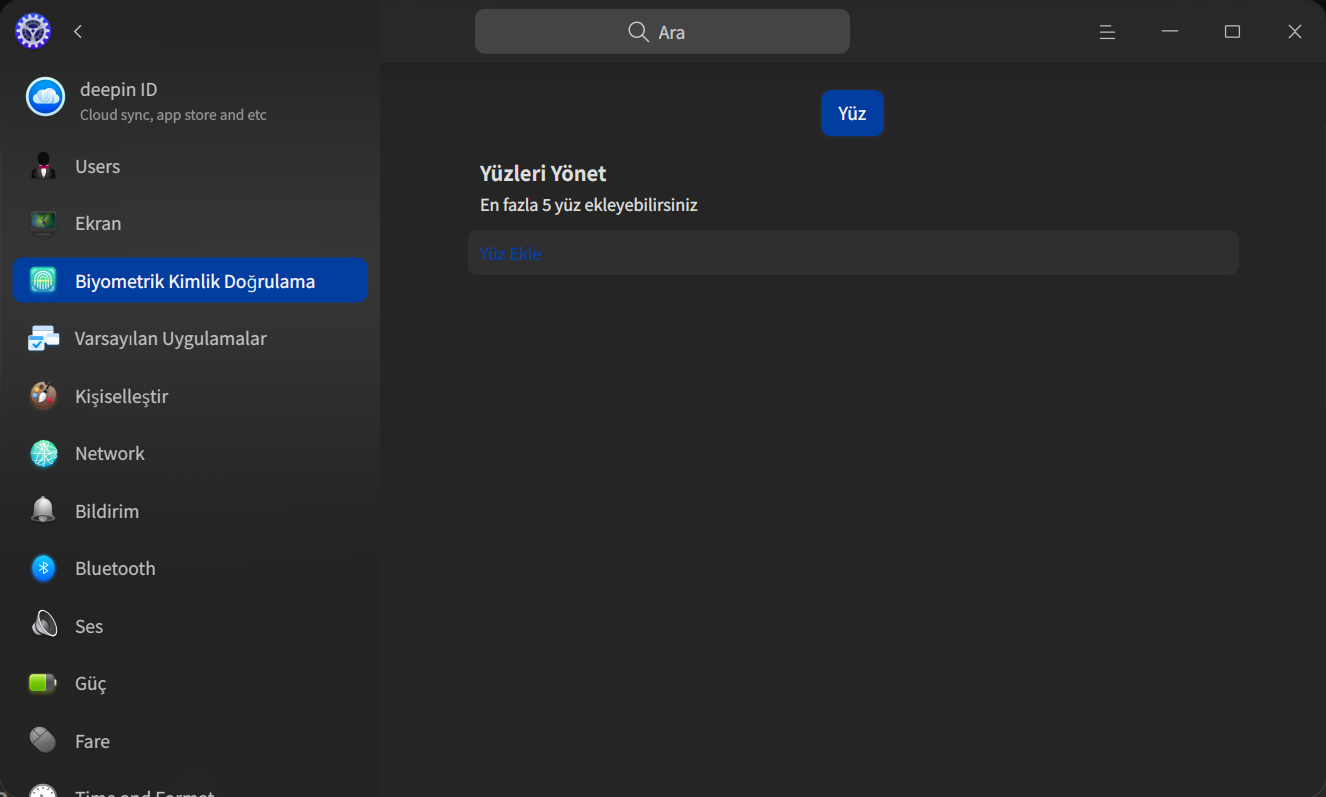Open Ses sound settings label

[89, 626]
